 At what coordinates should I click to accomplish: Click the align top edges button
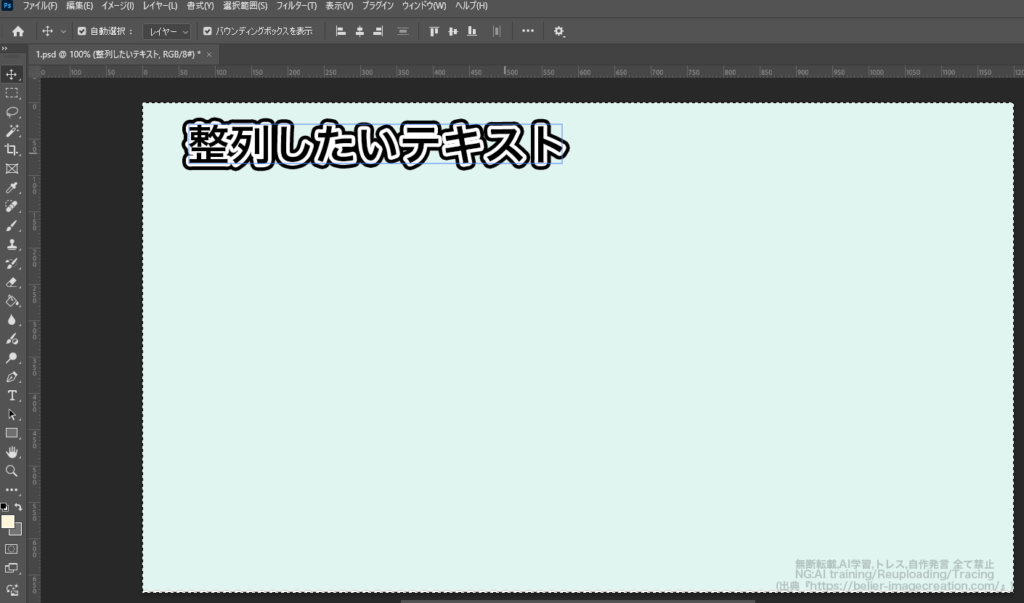(433, 31)
